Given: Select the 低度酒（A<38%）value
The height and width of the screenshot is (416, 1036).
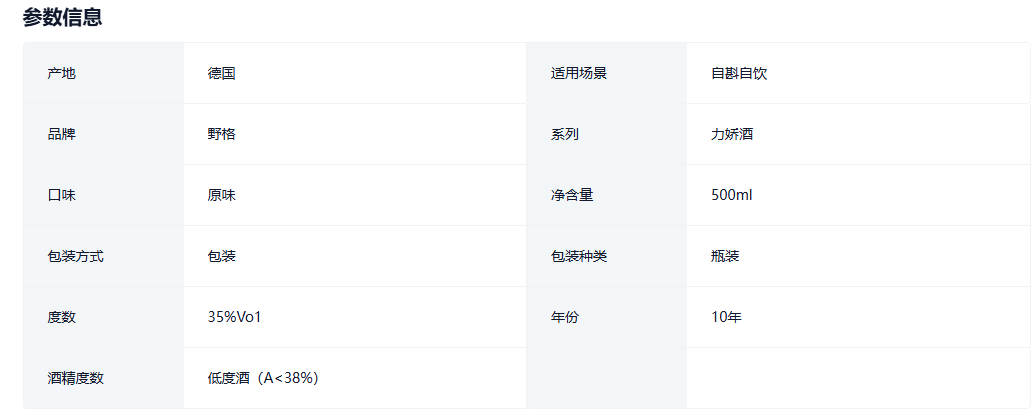Looking at the screenshot, I should [263, 378].
